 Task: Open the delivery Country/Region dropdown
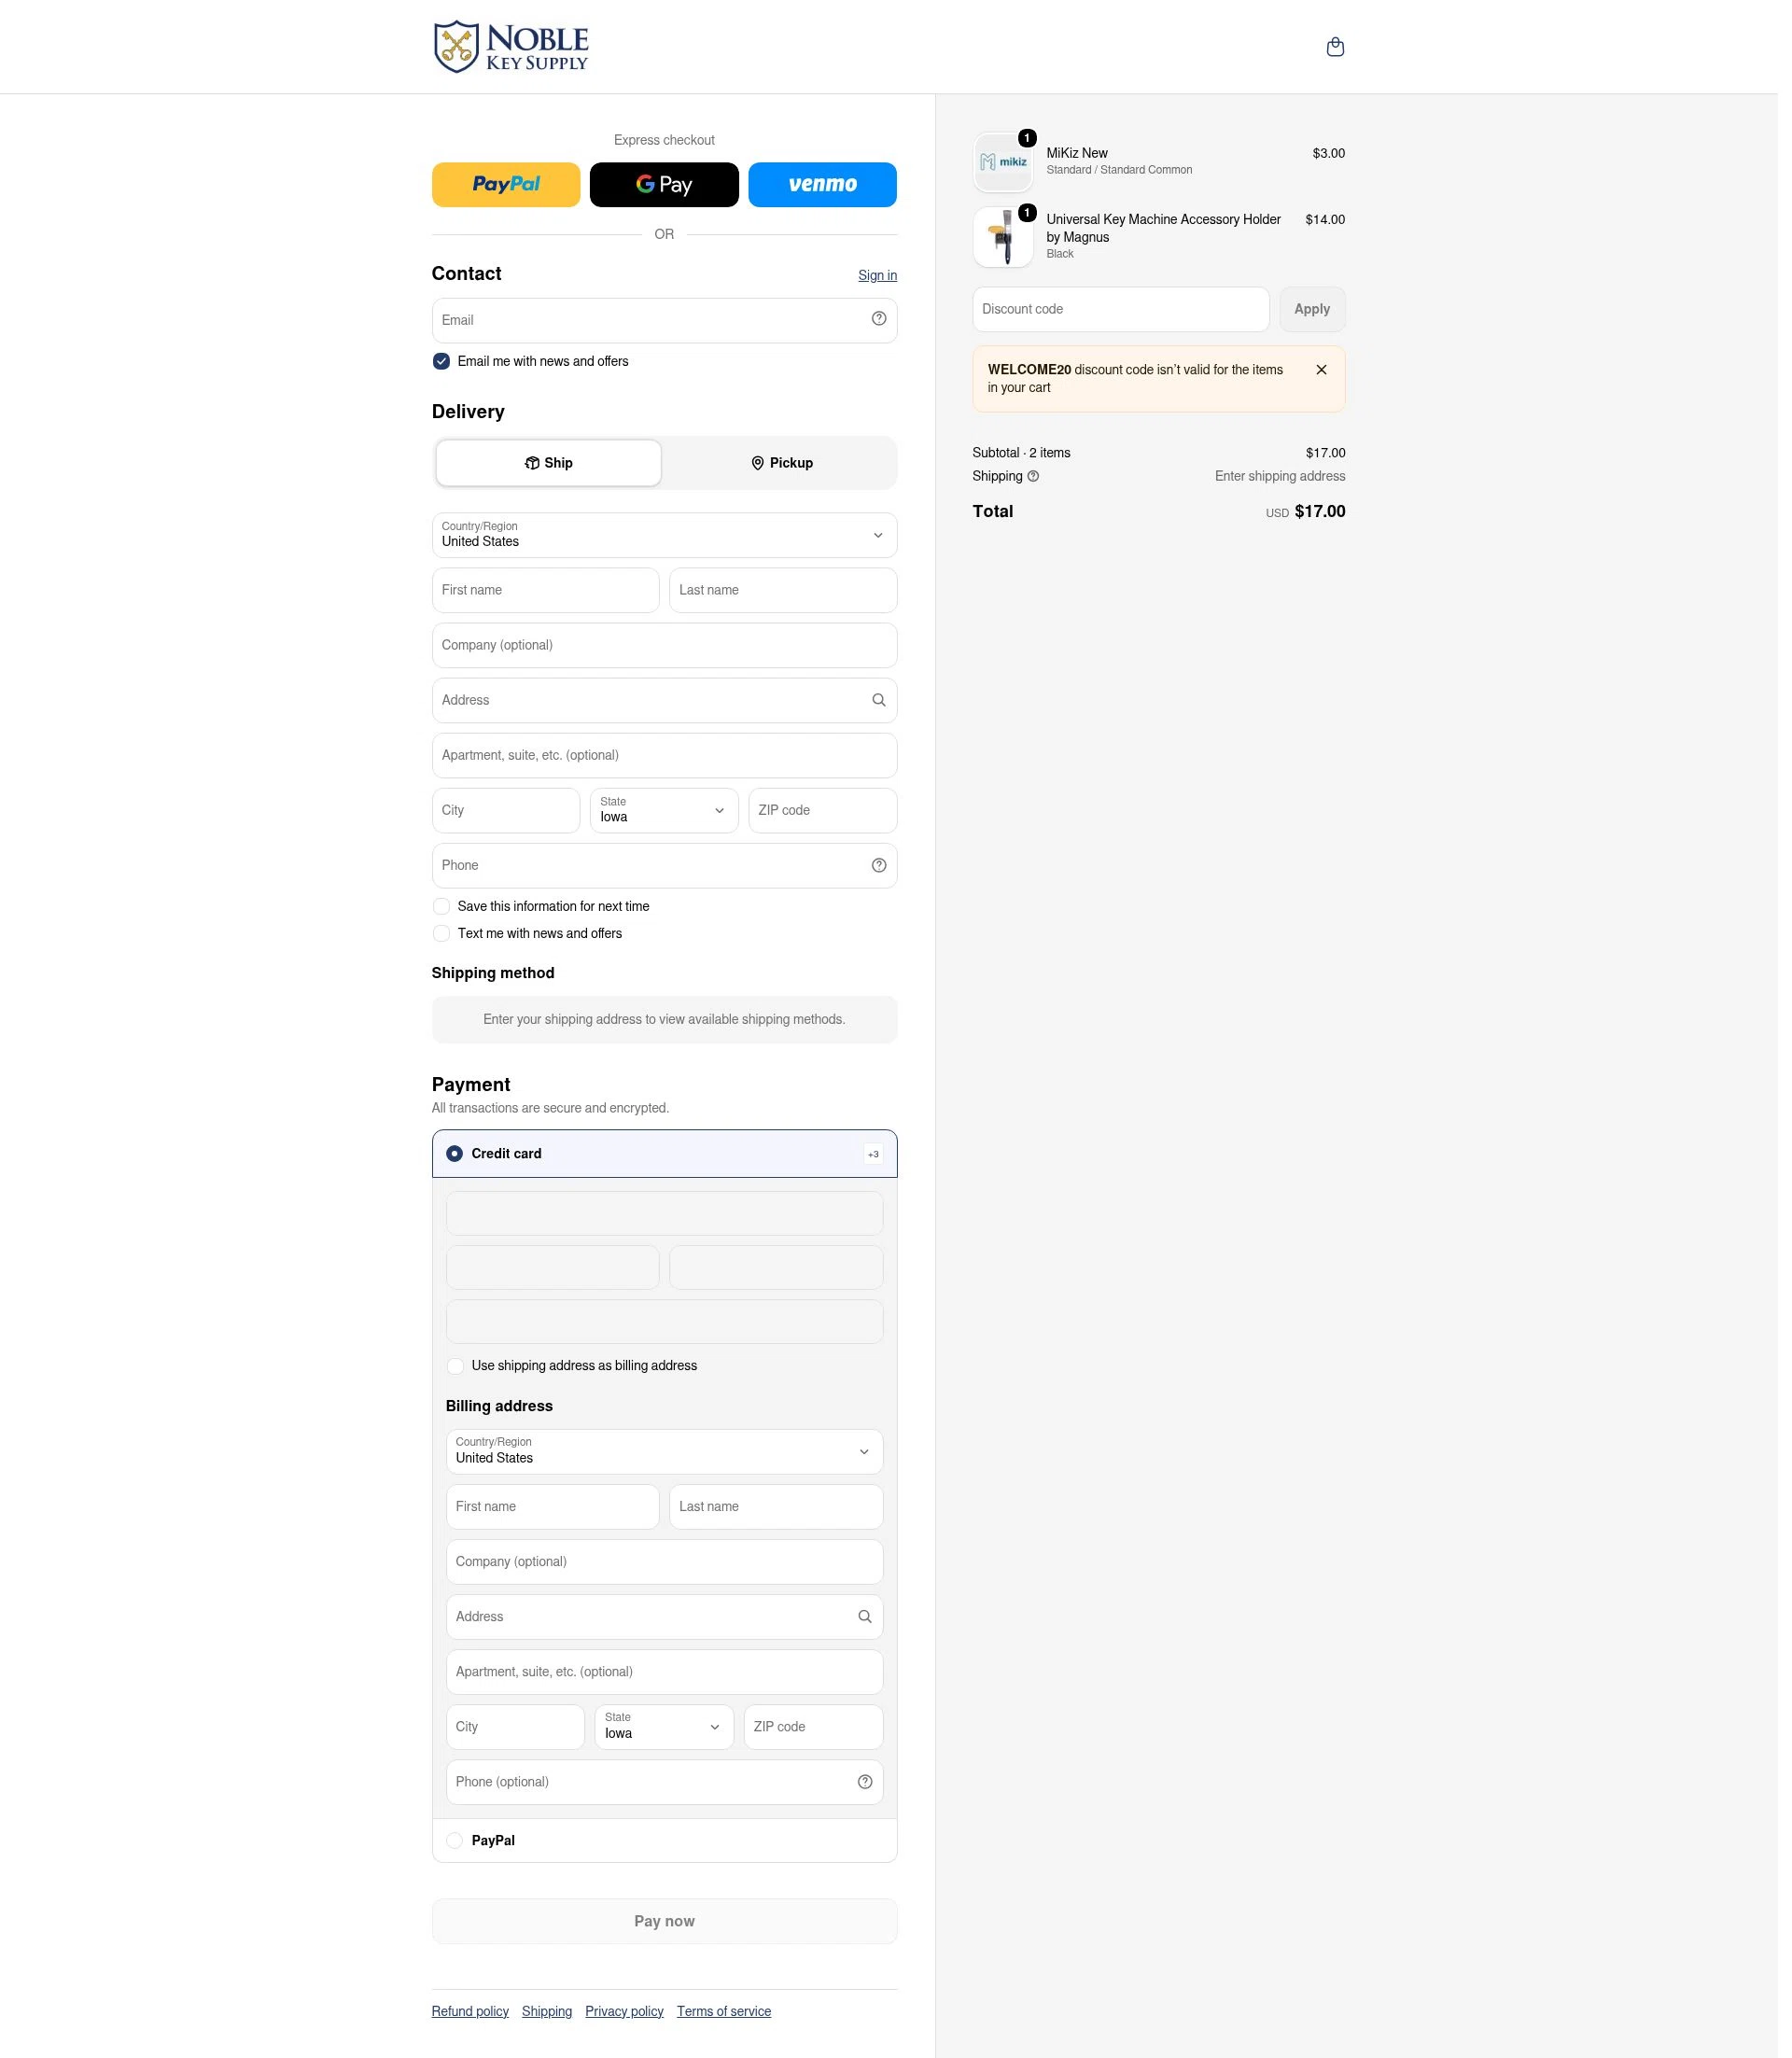click(669, 539)
